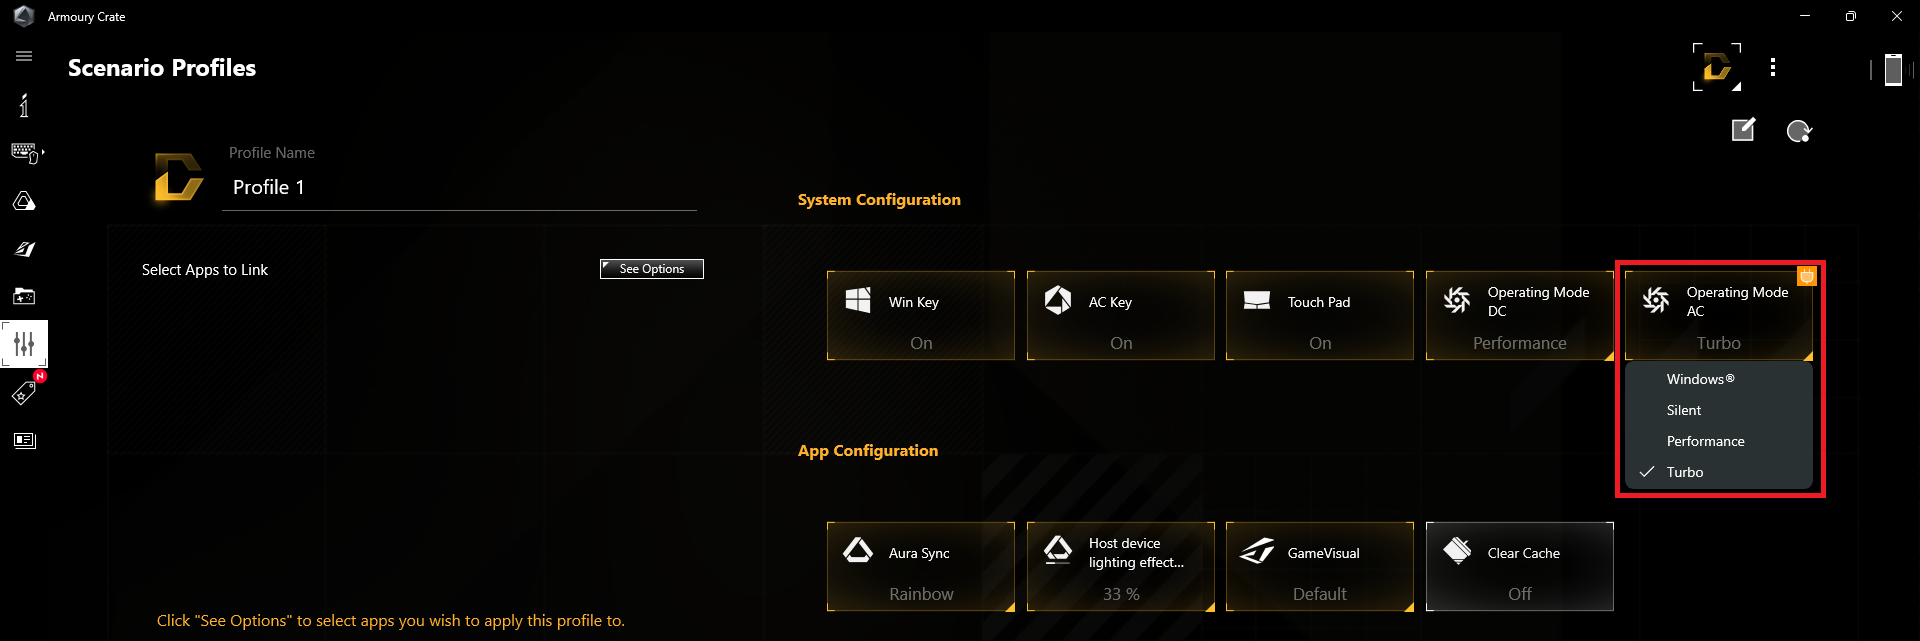1920x641 pixels.
Task: Toggle the Clear Cache tile
Action: coord(1520,566)
